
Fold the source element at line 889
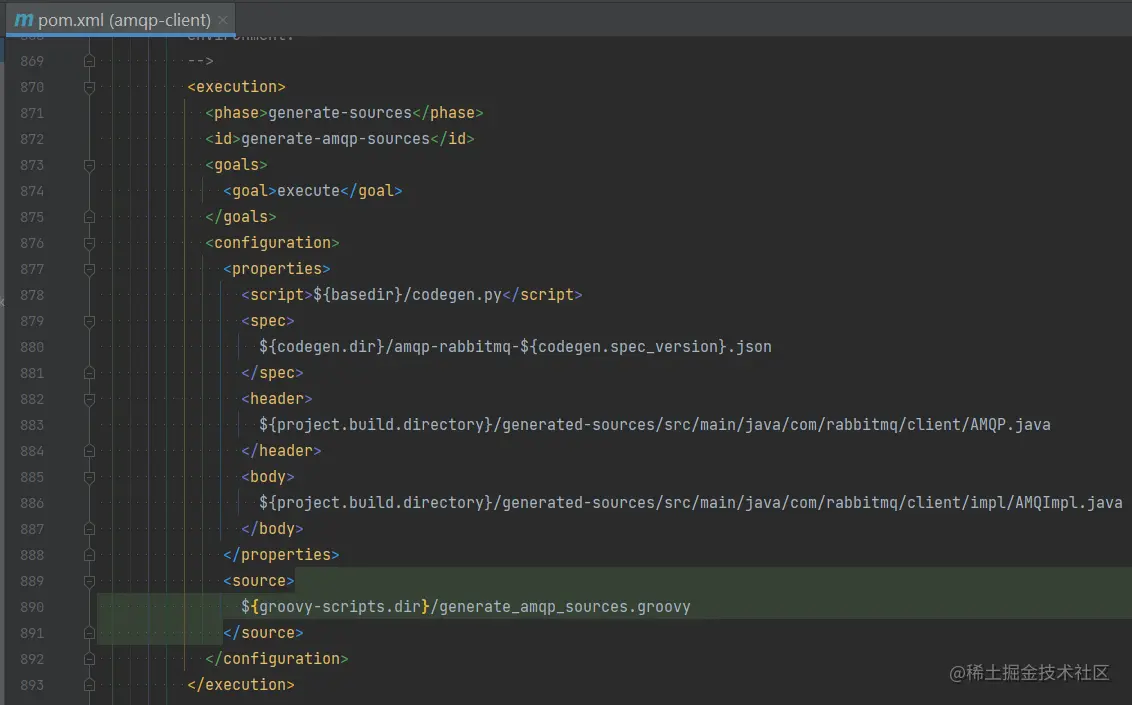point(89,581)
